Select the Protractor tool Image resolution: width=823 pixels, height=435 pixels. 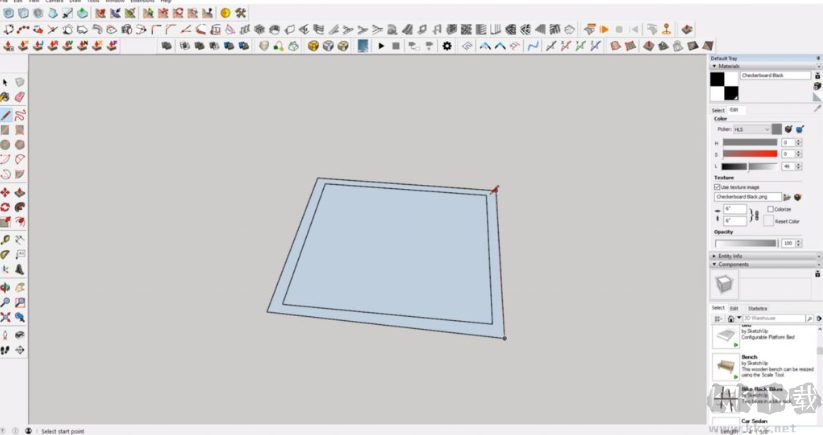[x=5, y=254]
